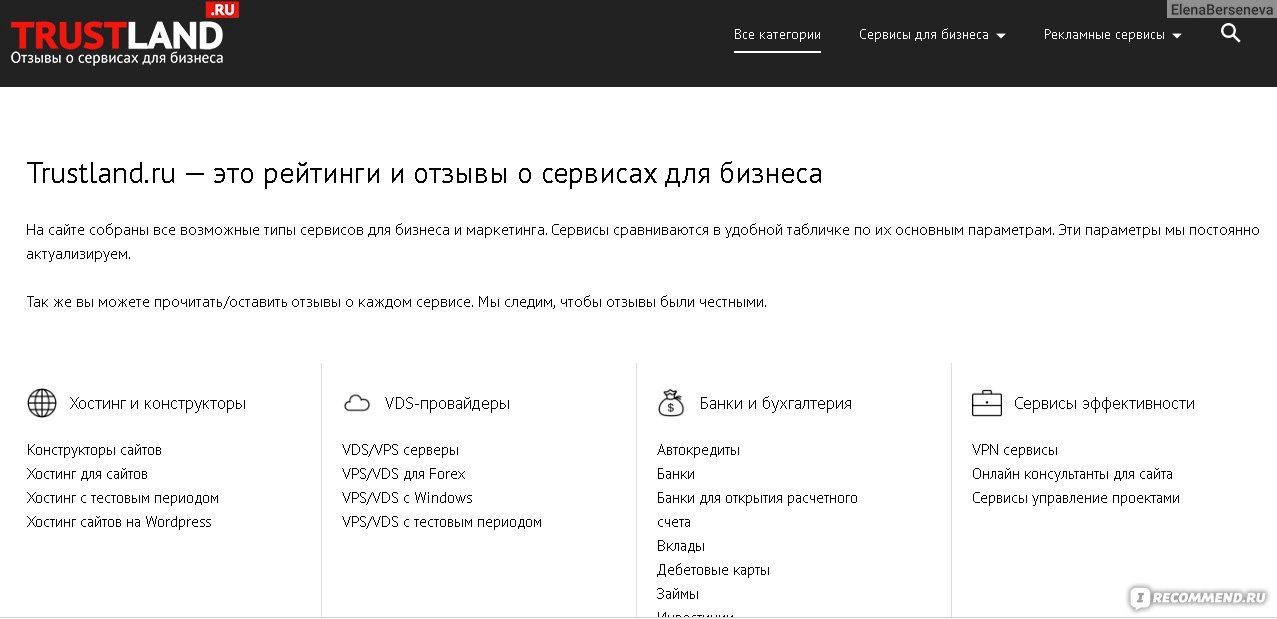
Task: Open 'Хостинг с тестовым периодом' link
Action: (x=123, y=498)
